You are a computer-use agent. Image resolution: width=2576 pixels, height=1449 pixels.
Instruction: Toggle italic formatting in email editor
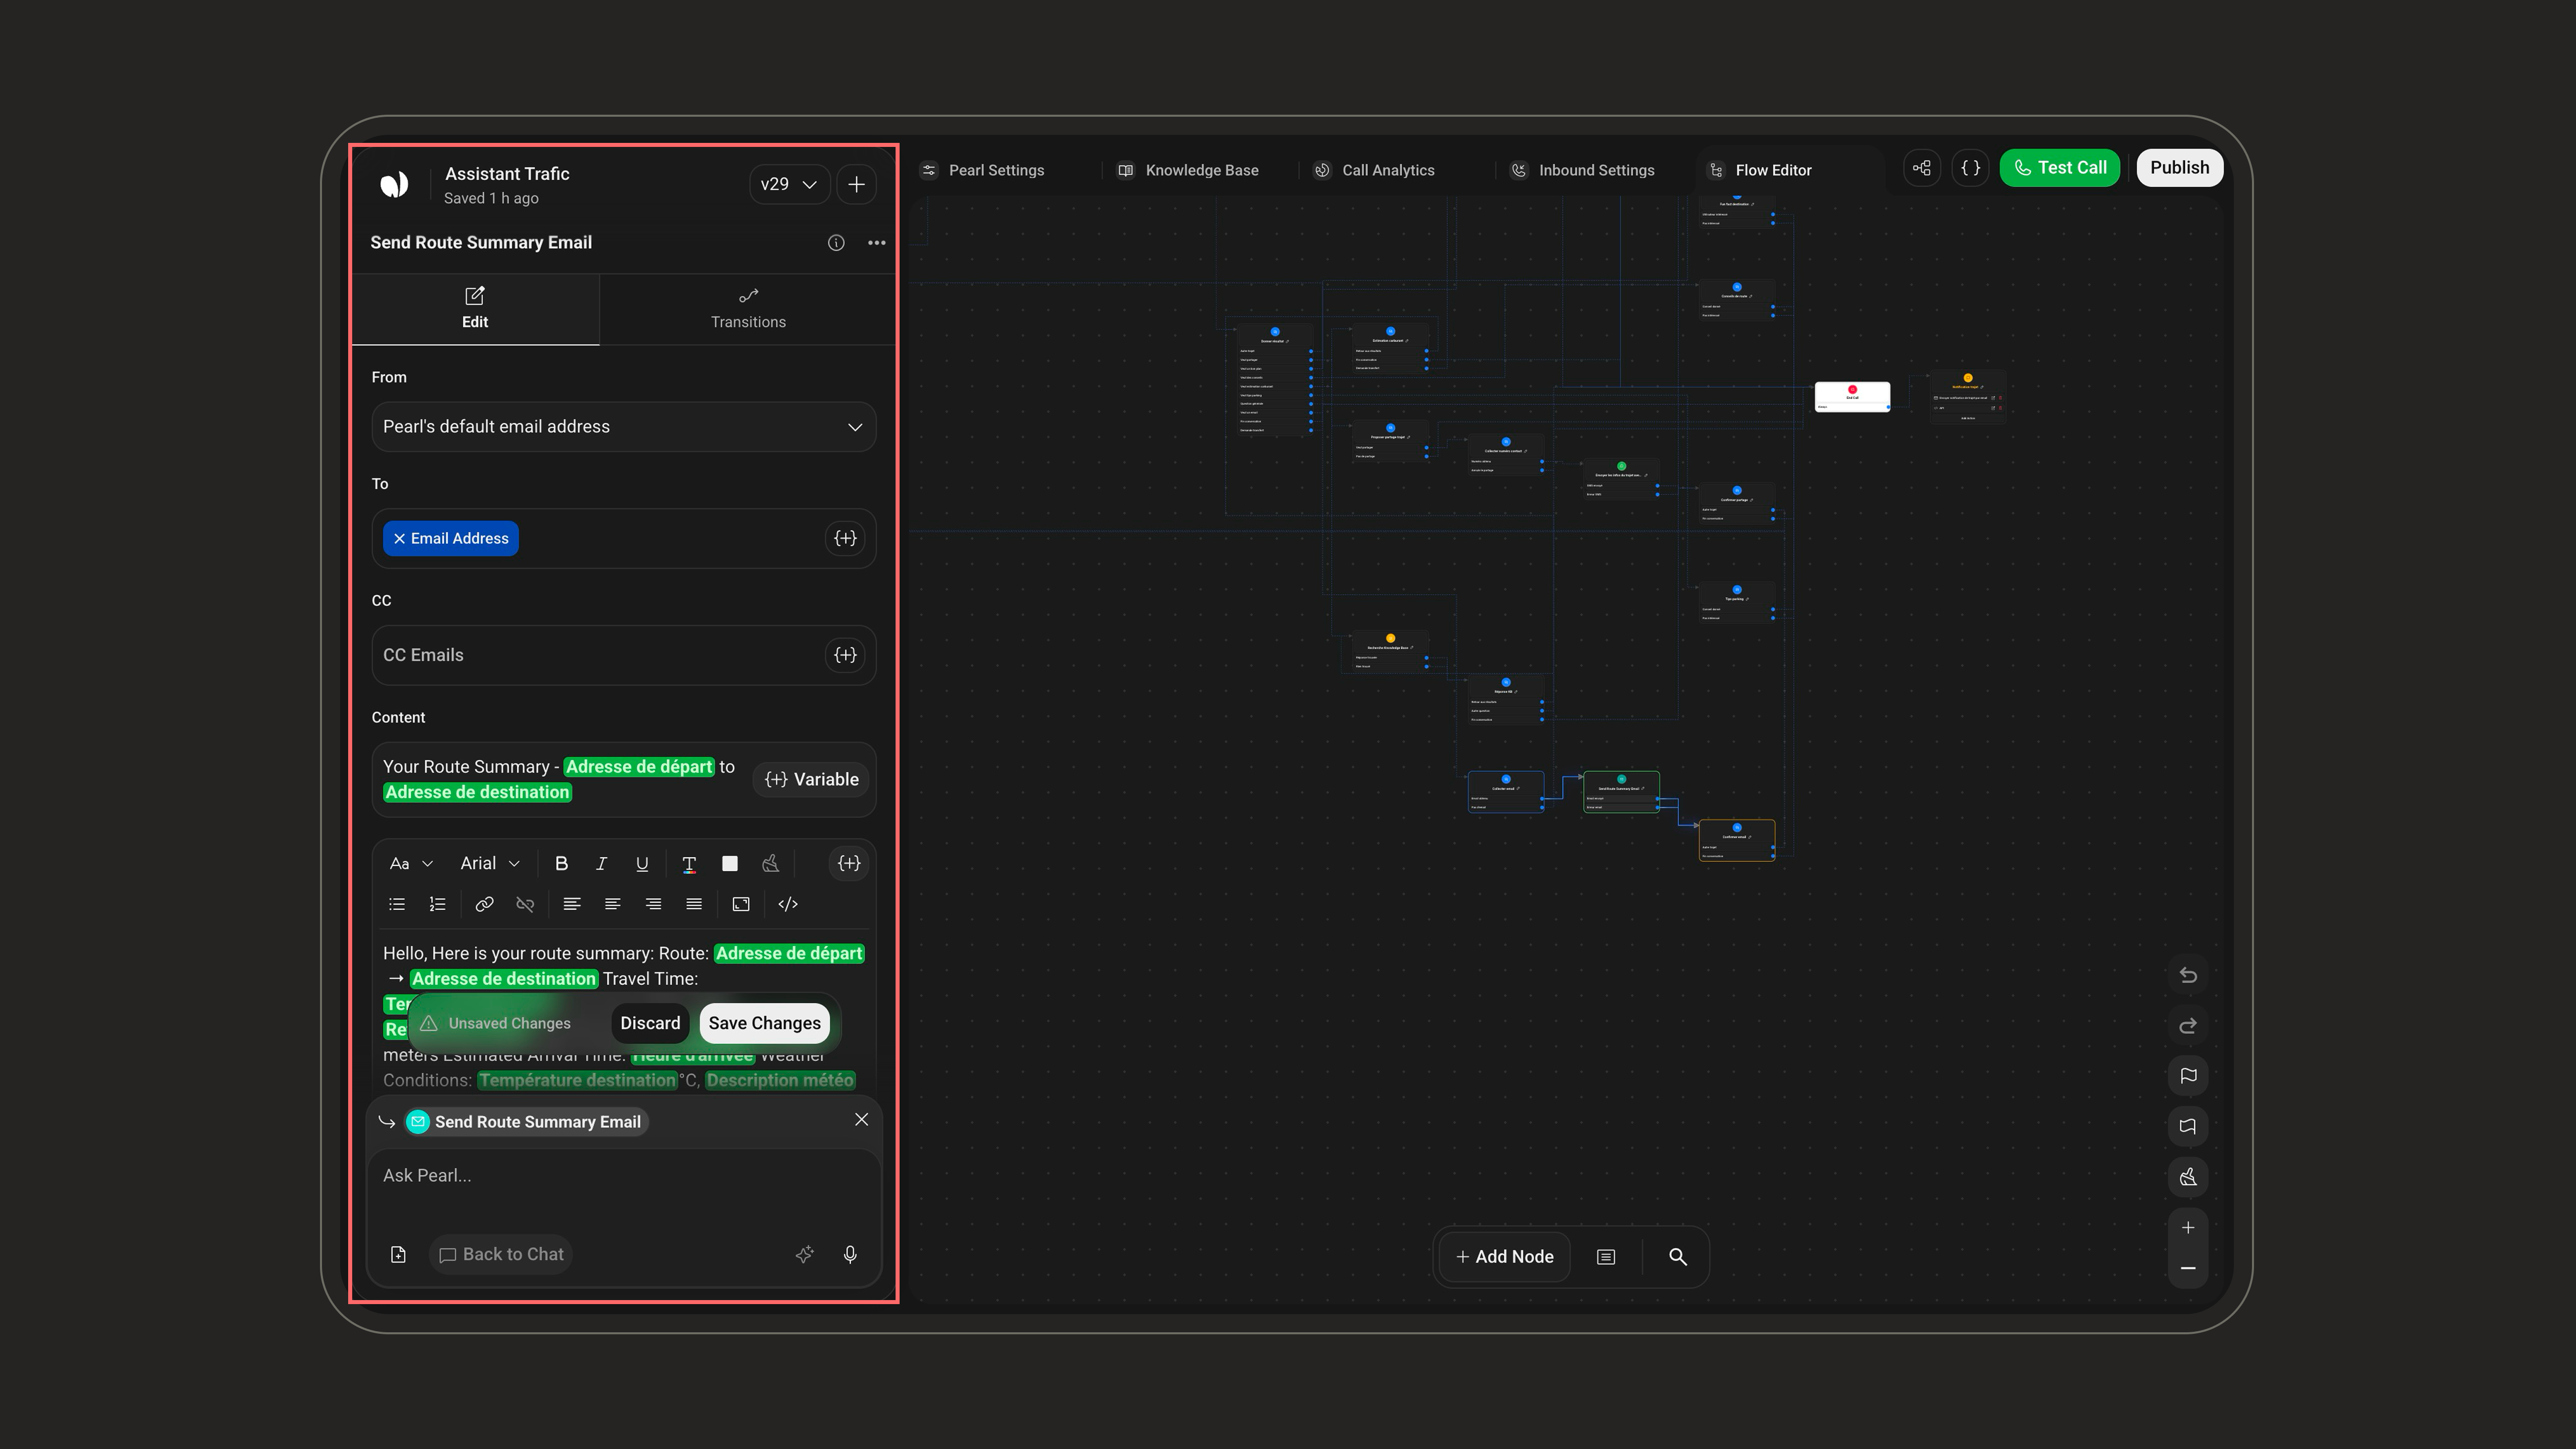[601, 864]
